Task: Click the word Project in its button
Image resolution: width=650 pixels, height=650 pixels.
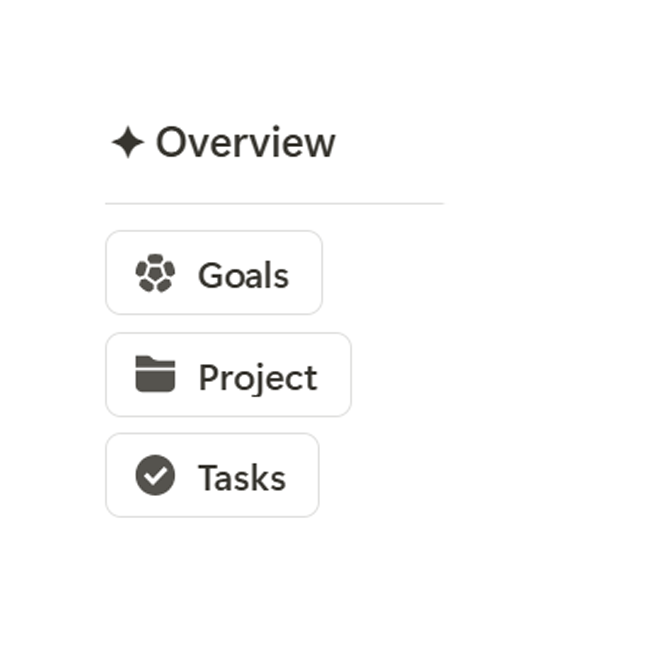Action: [x=258, y=377]
